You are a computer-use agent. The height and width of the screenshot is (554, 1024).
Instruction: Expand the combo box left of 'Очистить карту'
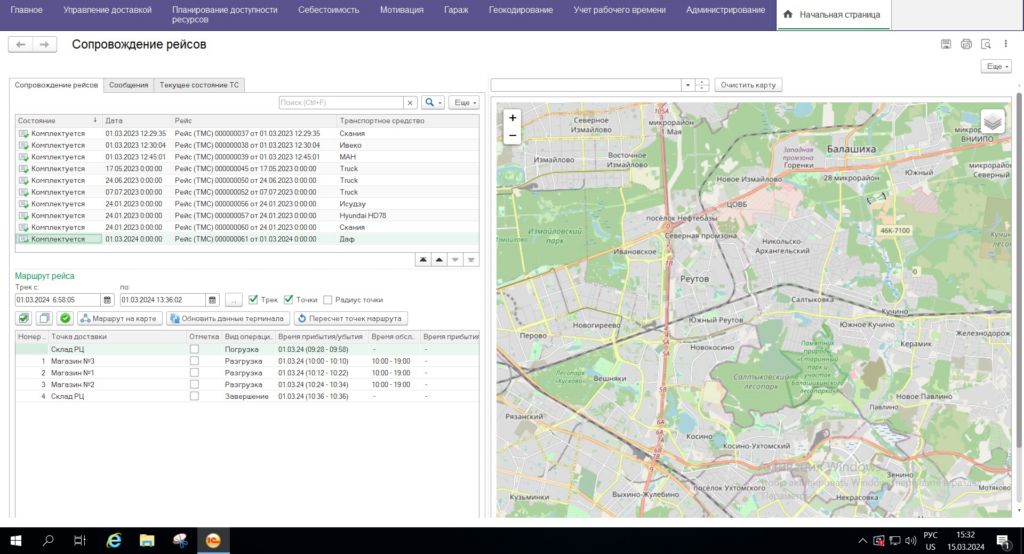pyautogui.click(x=686, y=85)
